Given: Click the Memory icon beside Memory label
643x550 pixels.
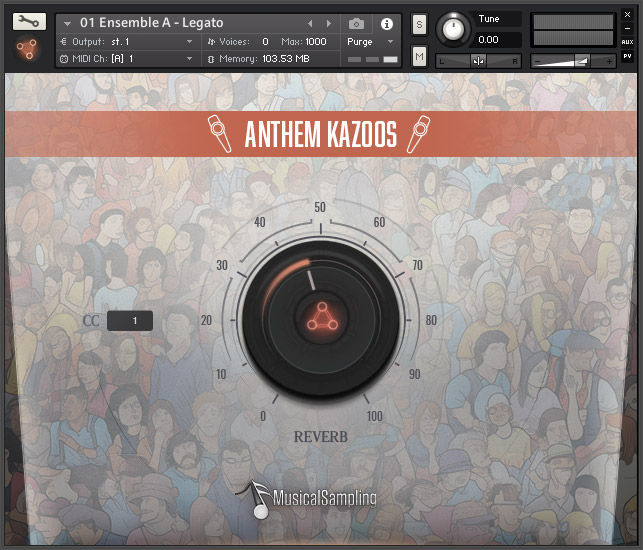Looking at the screenshot, I should pos(211,59).
